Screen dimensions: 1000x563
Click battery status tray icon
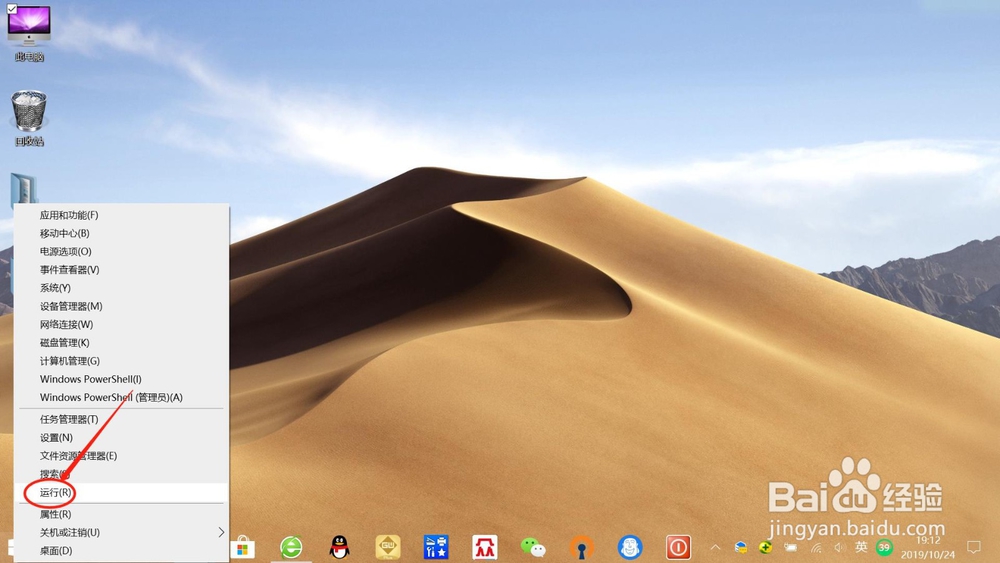tap(791, 547)
